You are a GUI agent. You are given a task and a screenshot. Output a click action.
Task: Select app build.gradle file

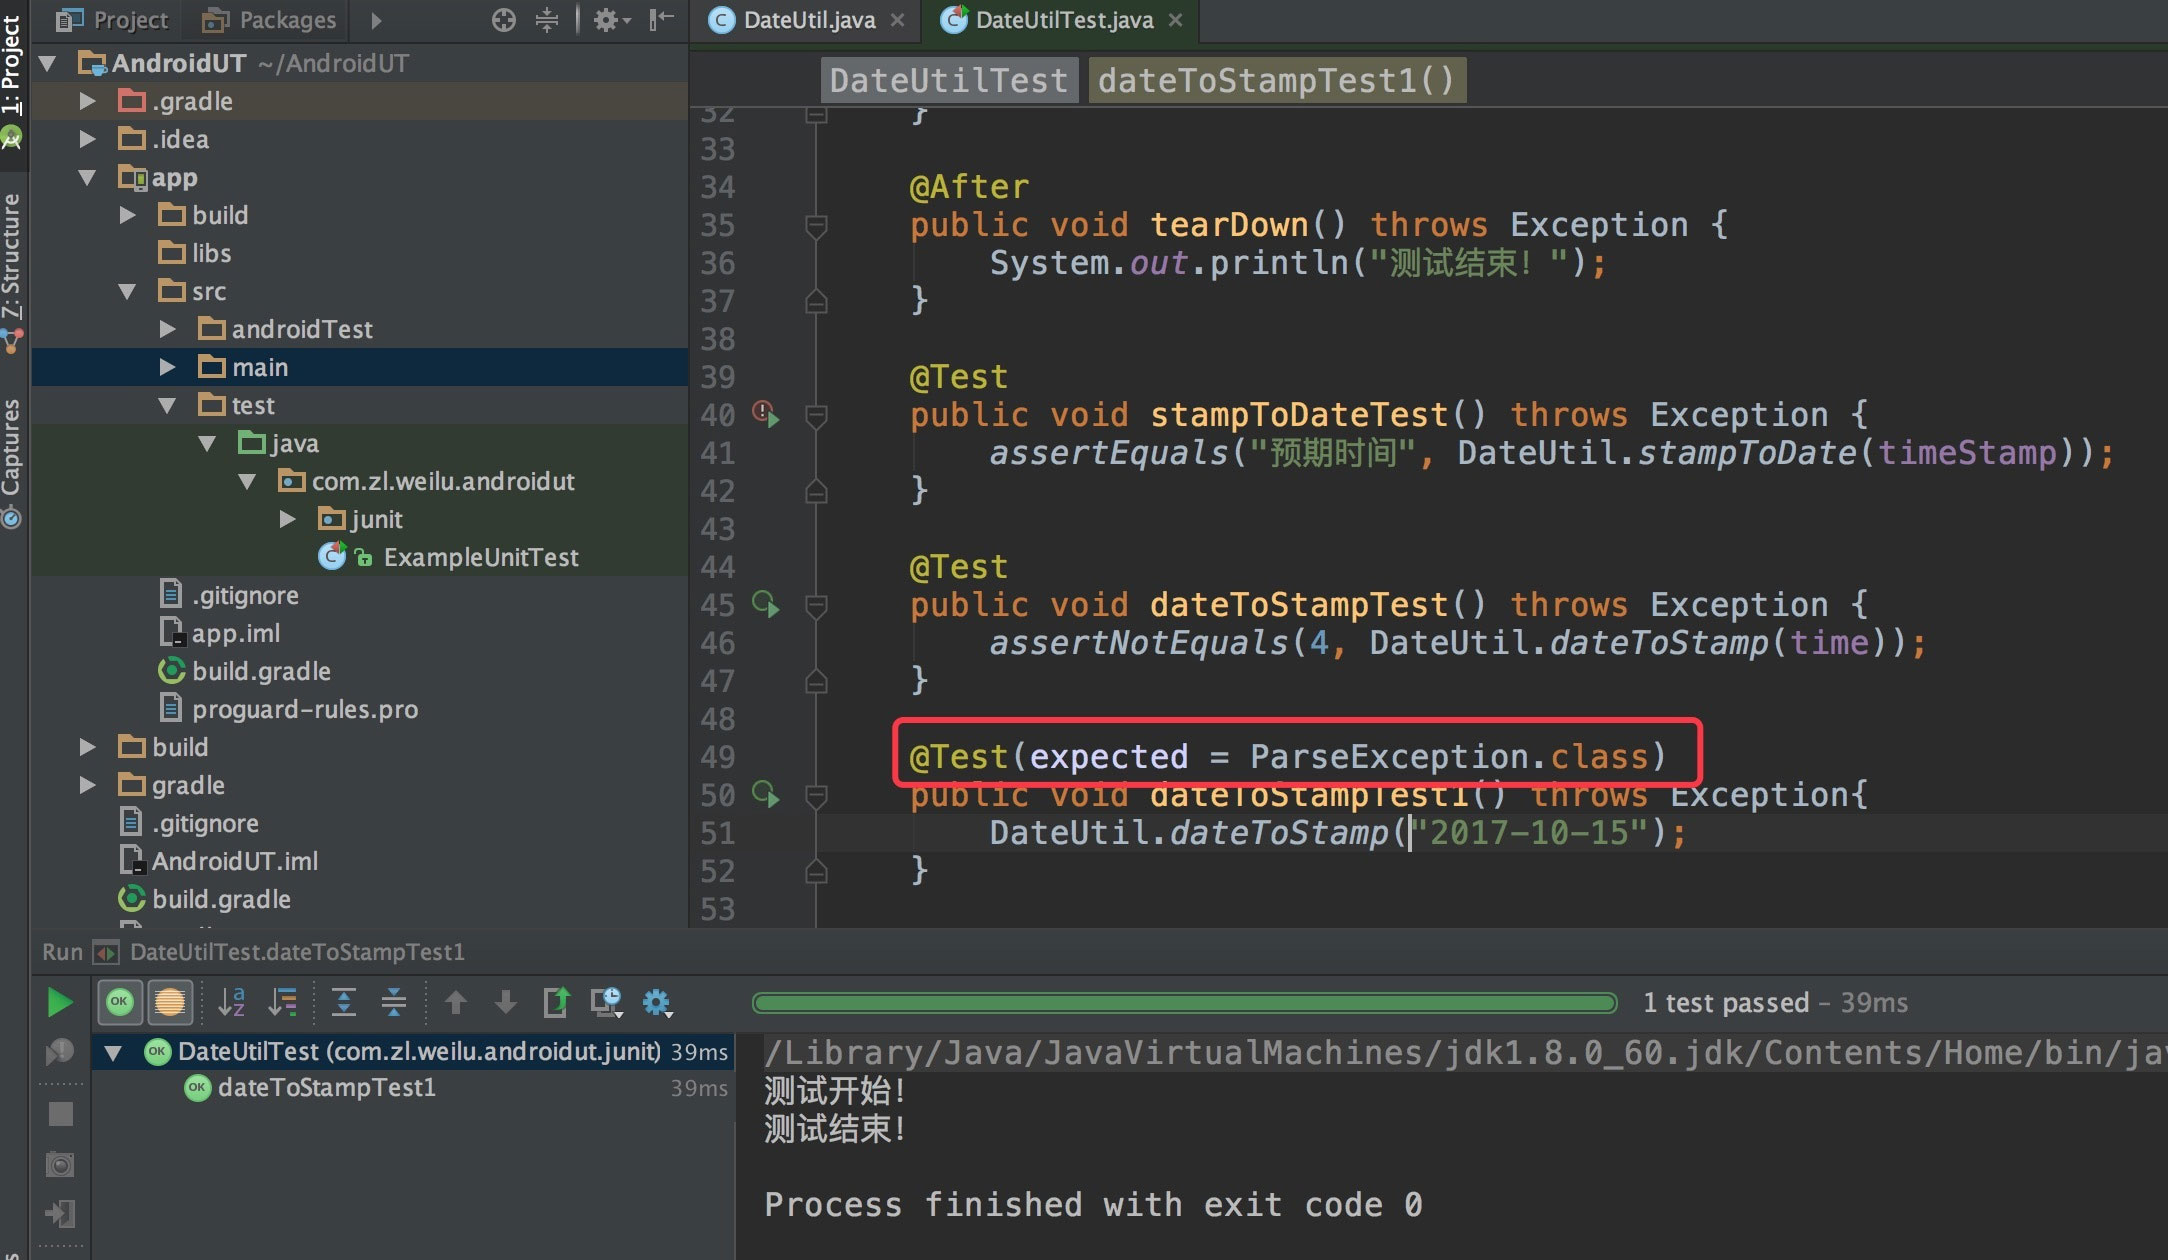[x=245, y=672]
